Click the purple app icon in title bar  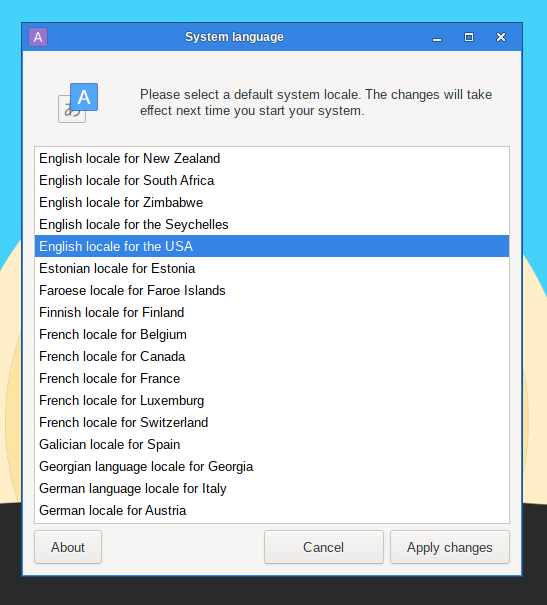coord(38,37)
